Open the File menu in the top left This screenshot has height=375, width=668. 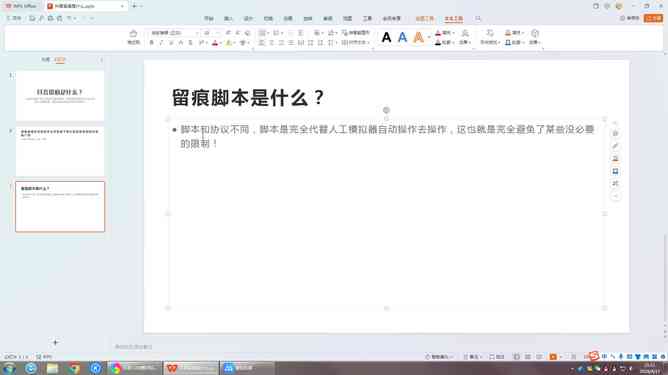click(14, 18)
